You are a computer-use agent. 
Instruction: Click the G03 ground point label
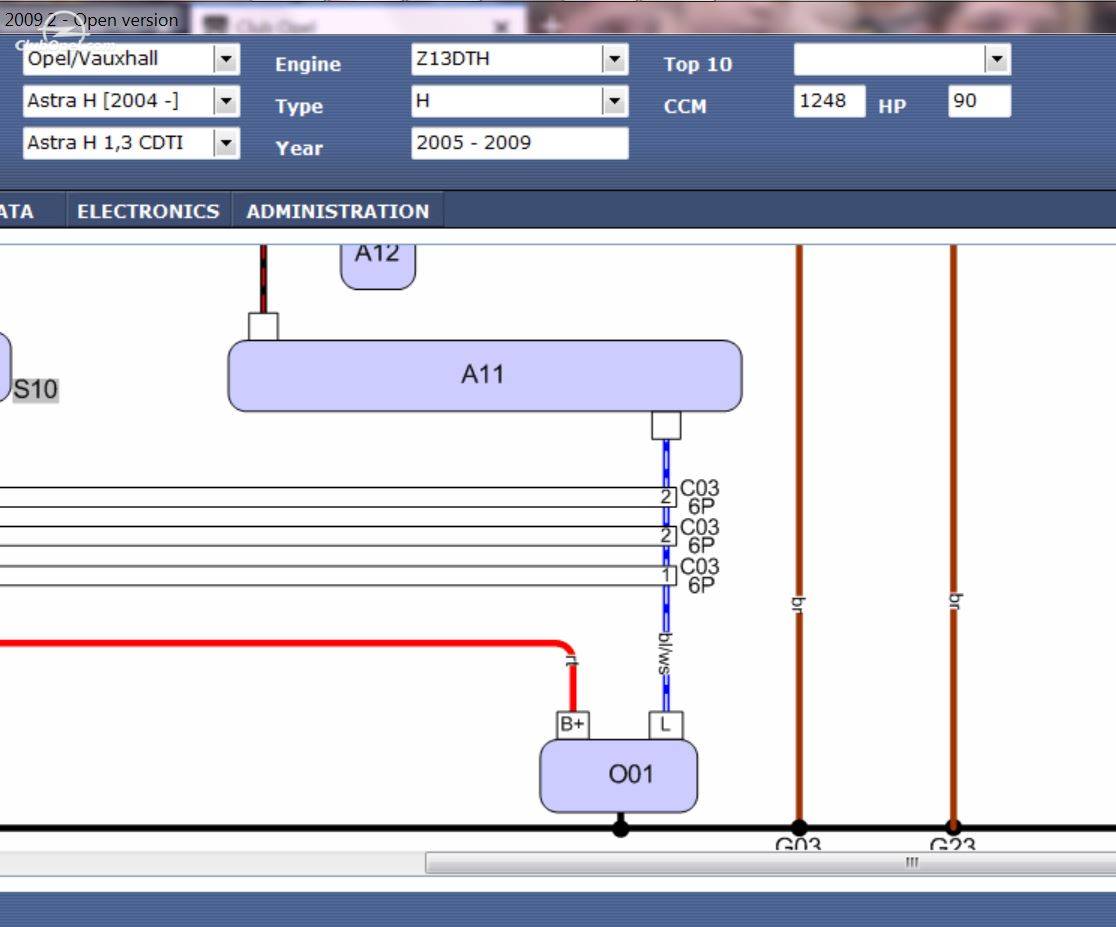(798, 844)
